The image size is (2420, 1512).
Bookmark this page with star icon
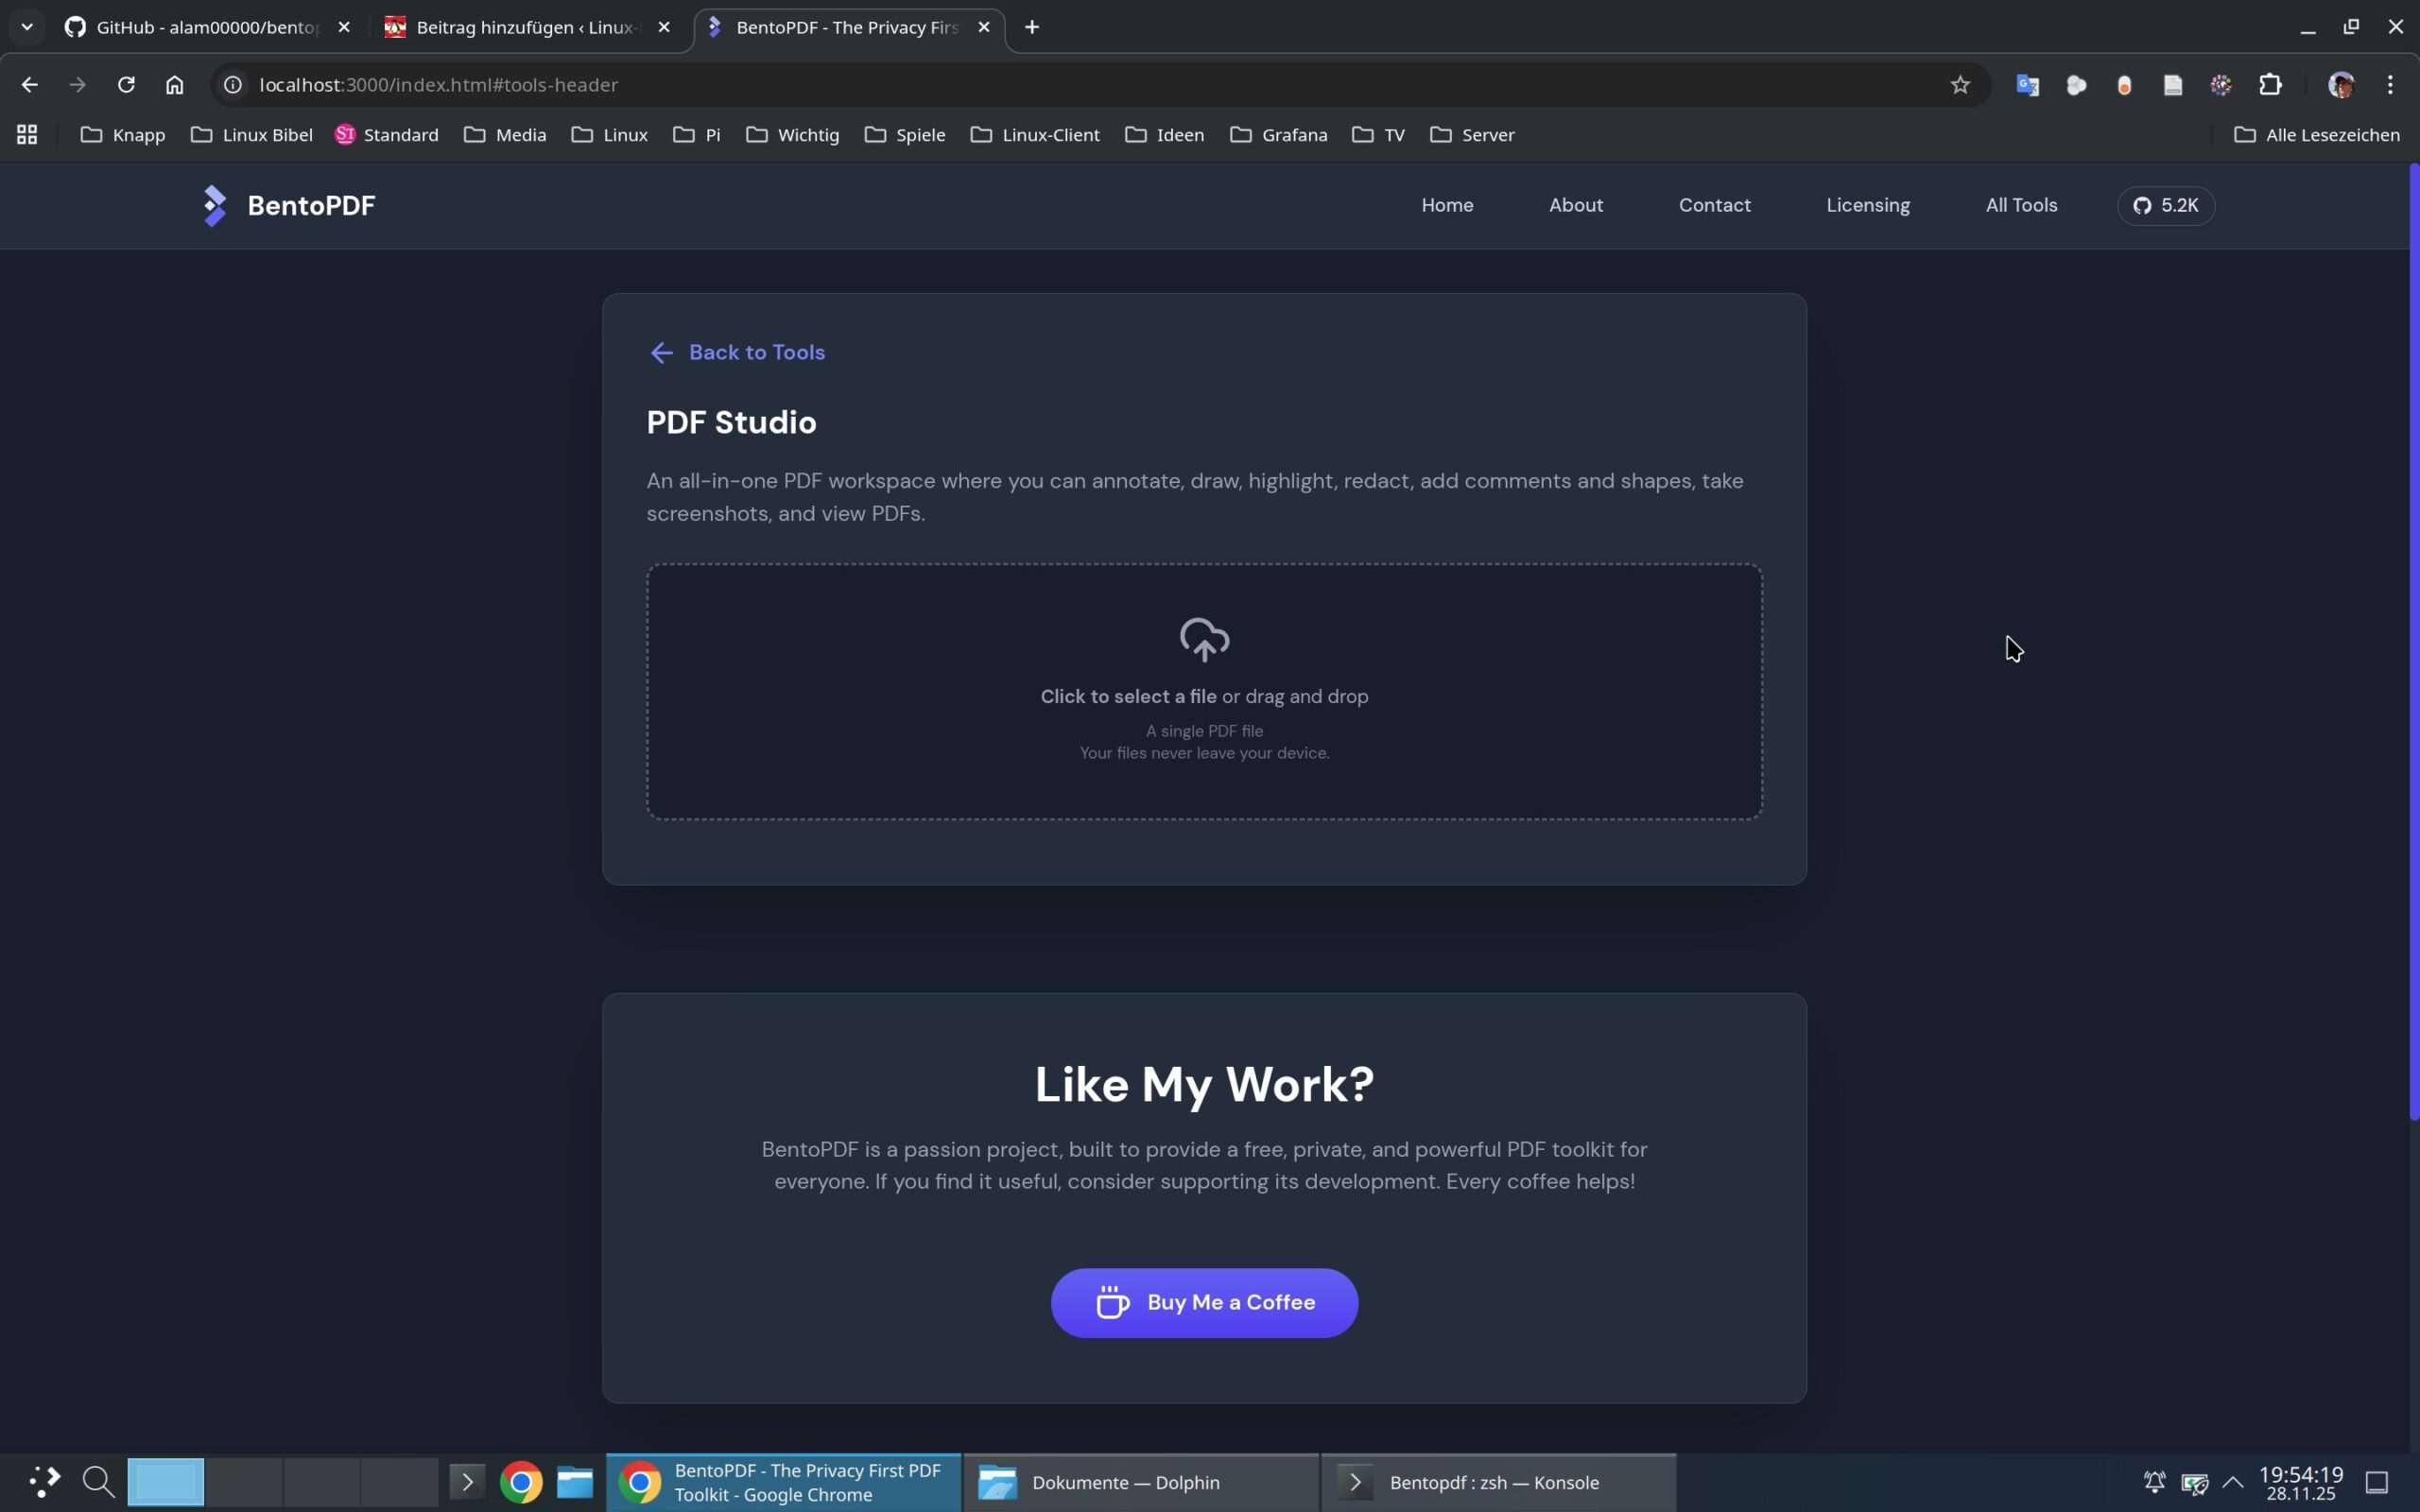pos(1959,85)
